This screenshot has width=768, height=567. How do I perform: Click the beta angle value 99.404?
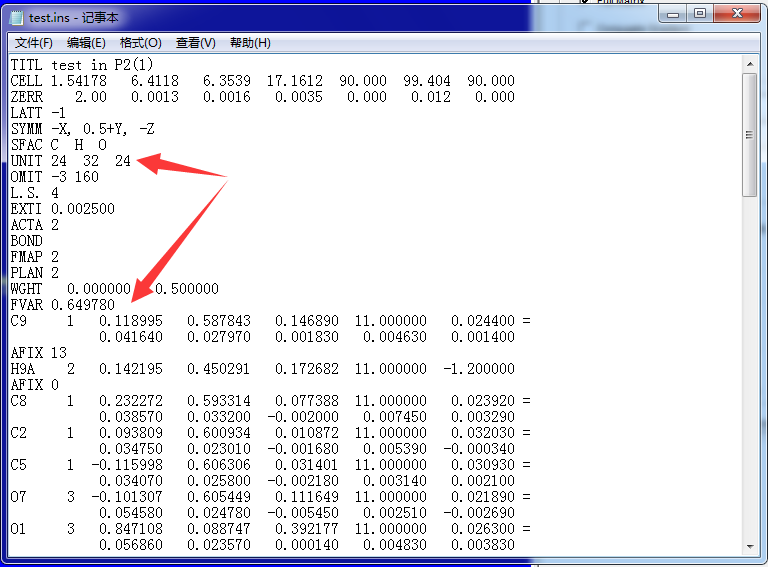click(427, 81)
